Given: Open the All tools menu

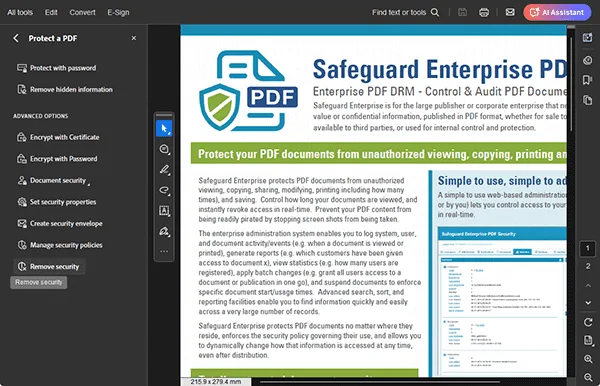Looking at the screenshot, I should pyautogui.click(x=20, y=12).
